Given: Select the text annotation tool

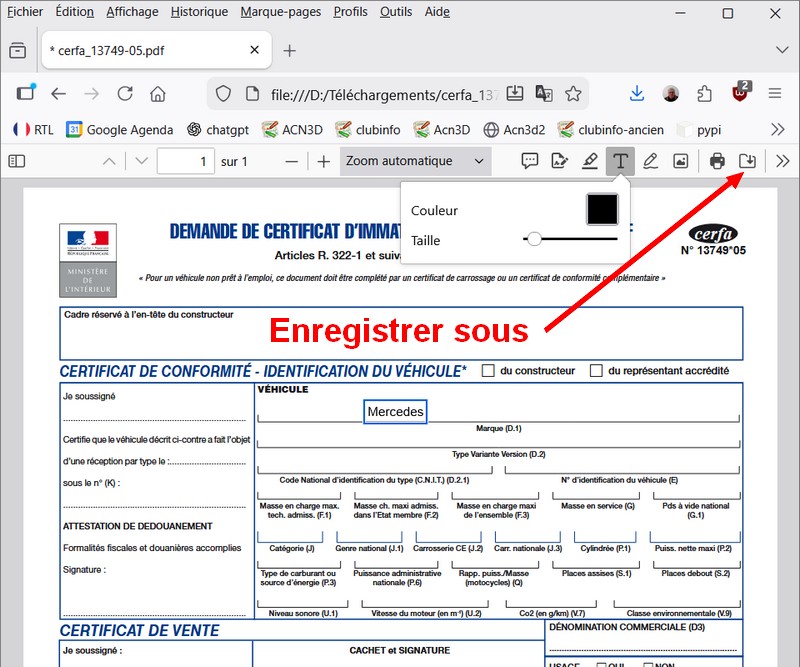Looking at the screenshot, I should 621,161.
